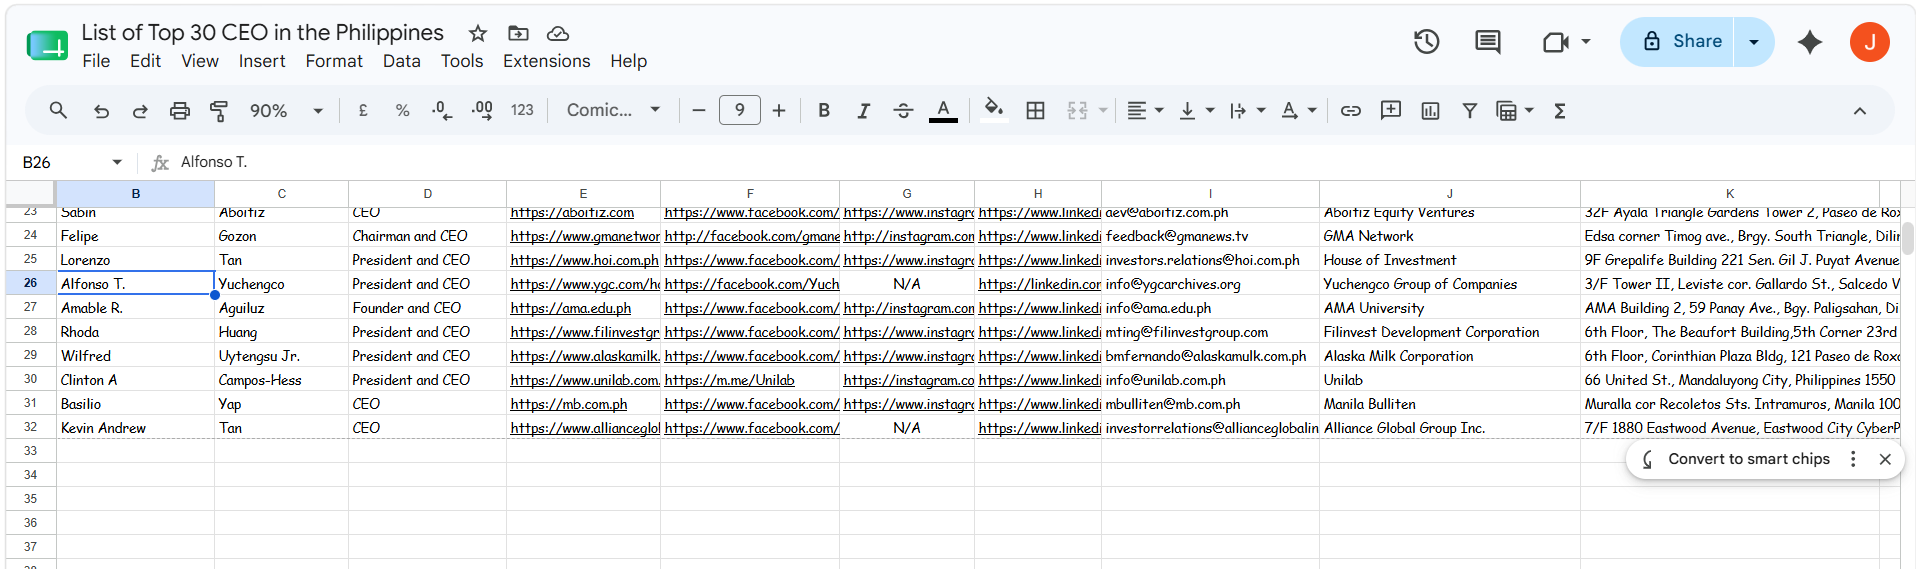Decrease decimal places
Viewport: 1920px width, 569px height.
click(442, 110)
